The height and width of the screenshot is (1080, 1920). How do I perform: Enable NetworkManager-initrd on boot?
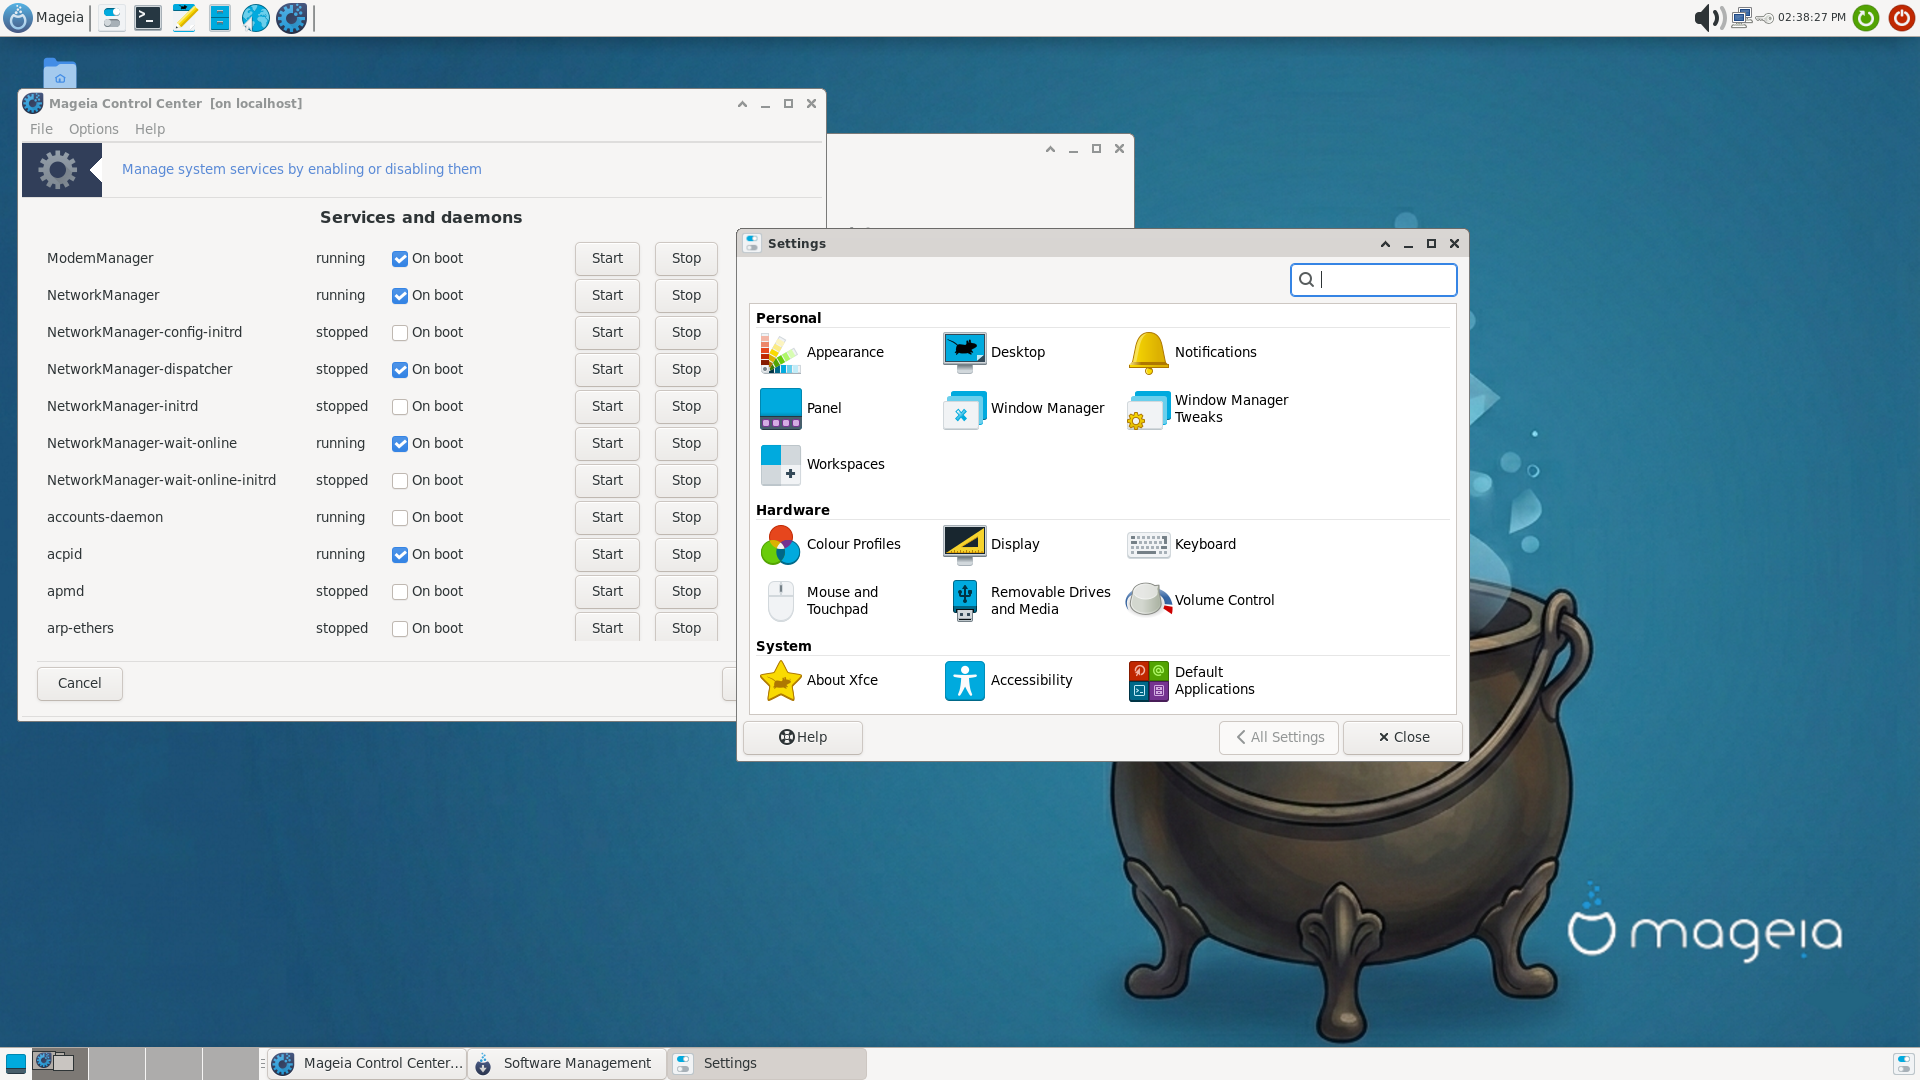pyautogui.click(x=400, y=407)
